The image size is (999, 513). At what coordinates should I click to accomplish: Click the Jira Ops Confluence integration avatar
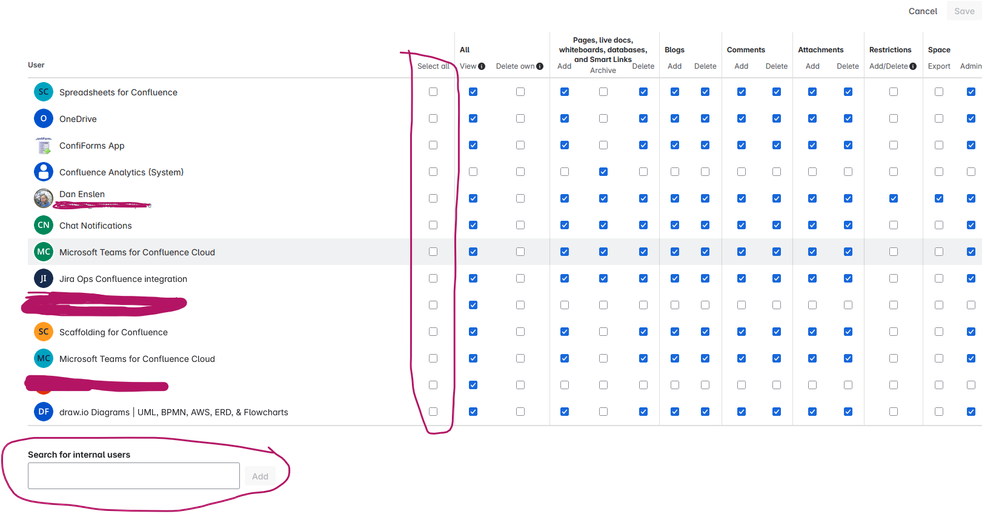tap(43, 278)
